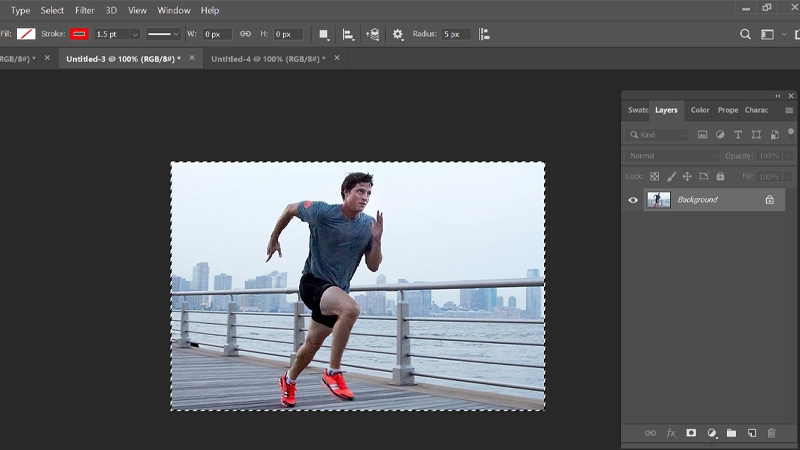Switch to the Properties panel tab
Viewport: 800px width, 450px height.
click(728, 110)
